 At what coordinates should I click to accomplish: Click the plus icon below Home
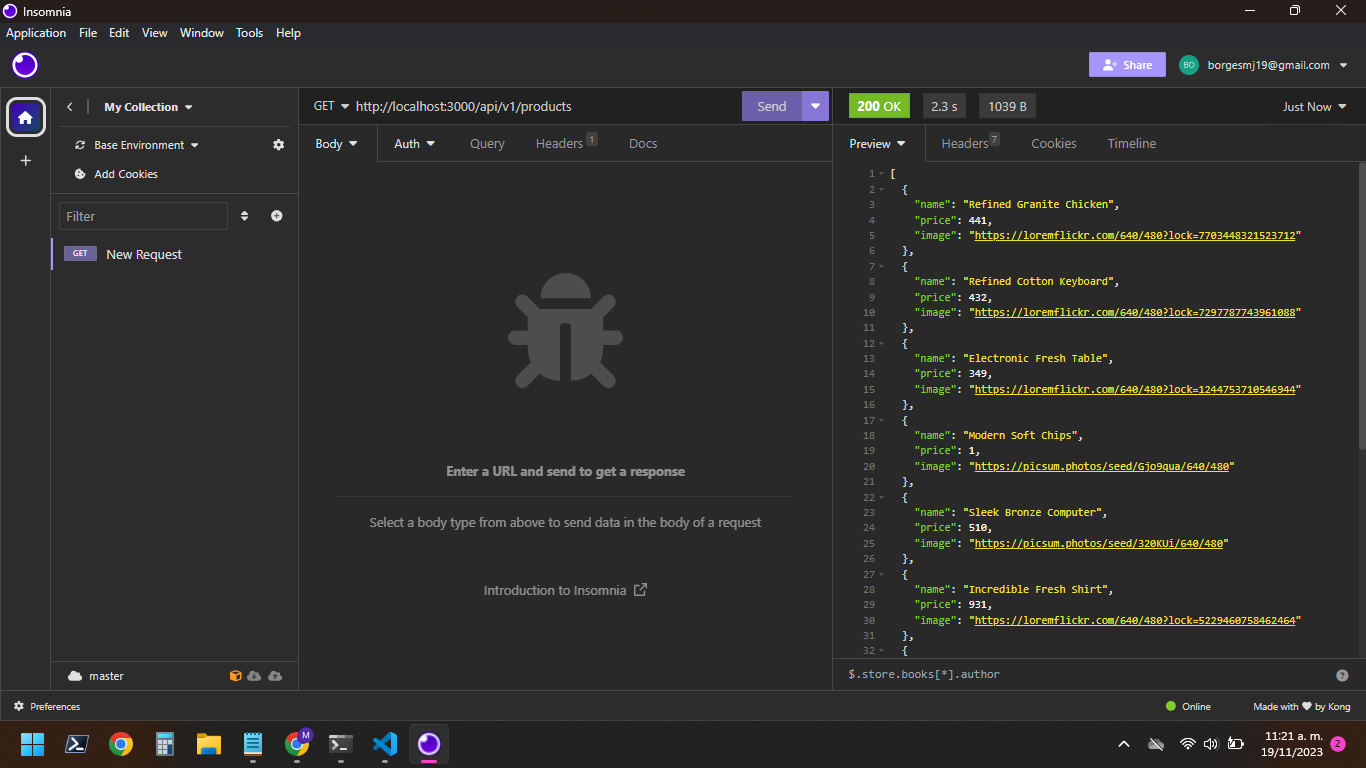26,161
